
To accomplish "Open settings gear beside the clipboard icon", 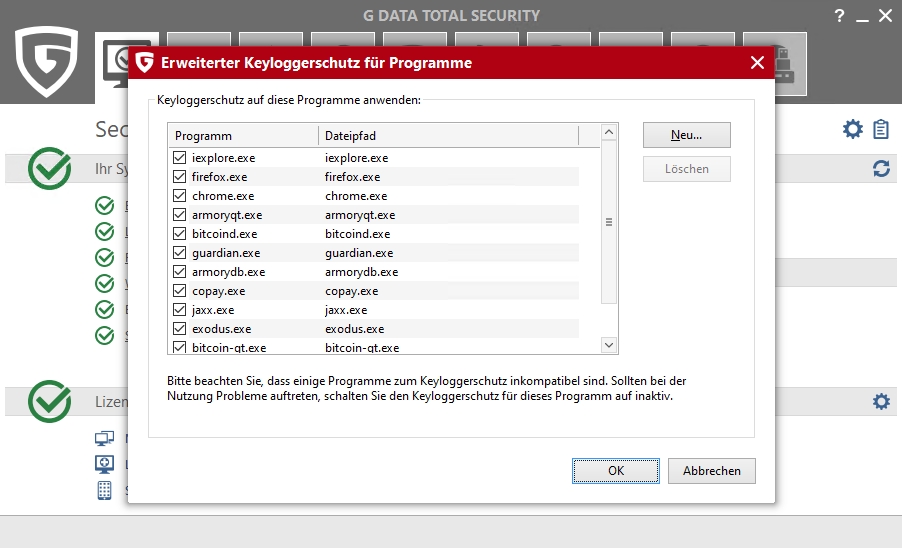I will 853,129.
